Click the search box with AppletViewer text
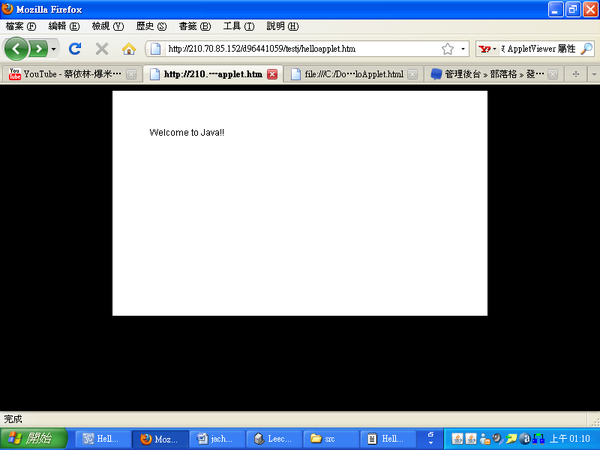Screen dimensions: 600x450 [x=539, y=49]
